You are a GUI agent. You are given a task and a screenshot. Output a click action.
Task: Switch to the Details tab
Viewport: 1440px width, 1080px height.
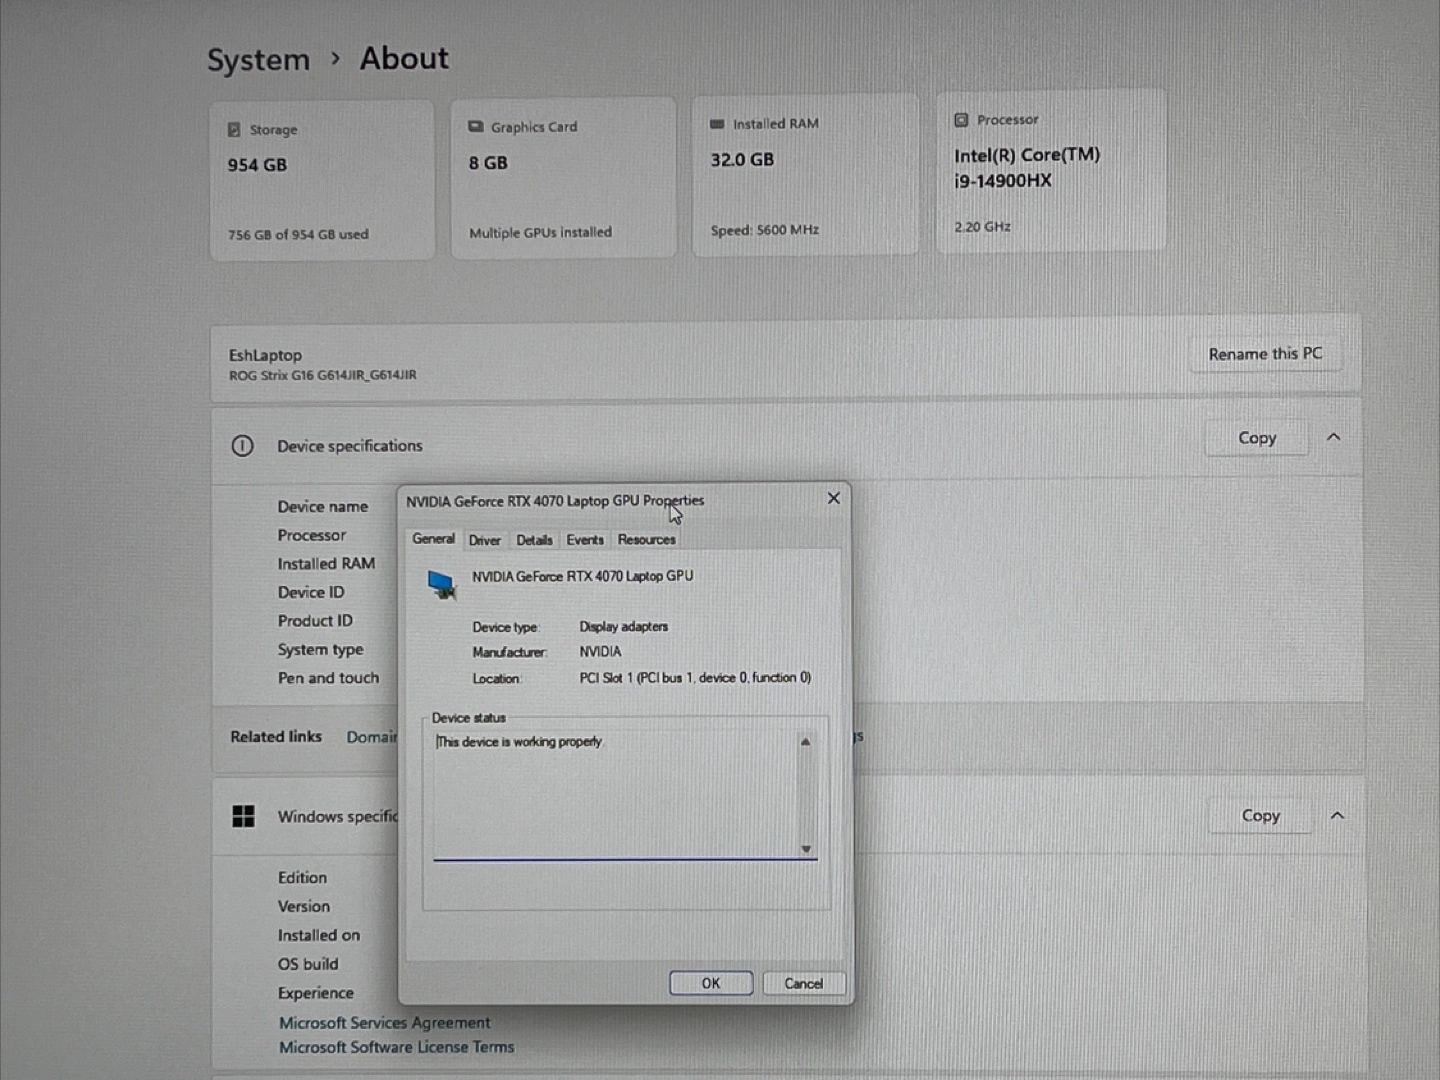pos(534,540)
